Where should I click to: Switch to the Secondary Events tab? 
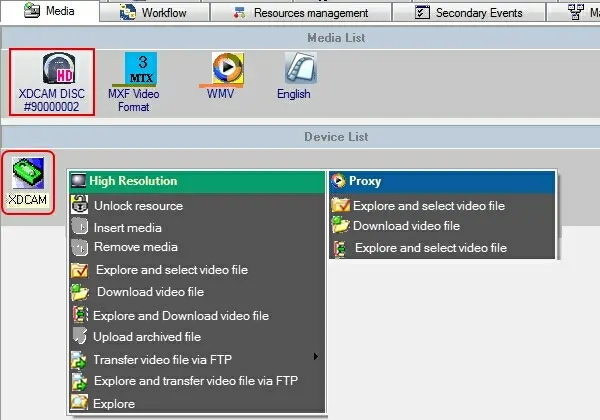(461, 12)
